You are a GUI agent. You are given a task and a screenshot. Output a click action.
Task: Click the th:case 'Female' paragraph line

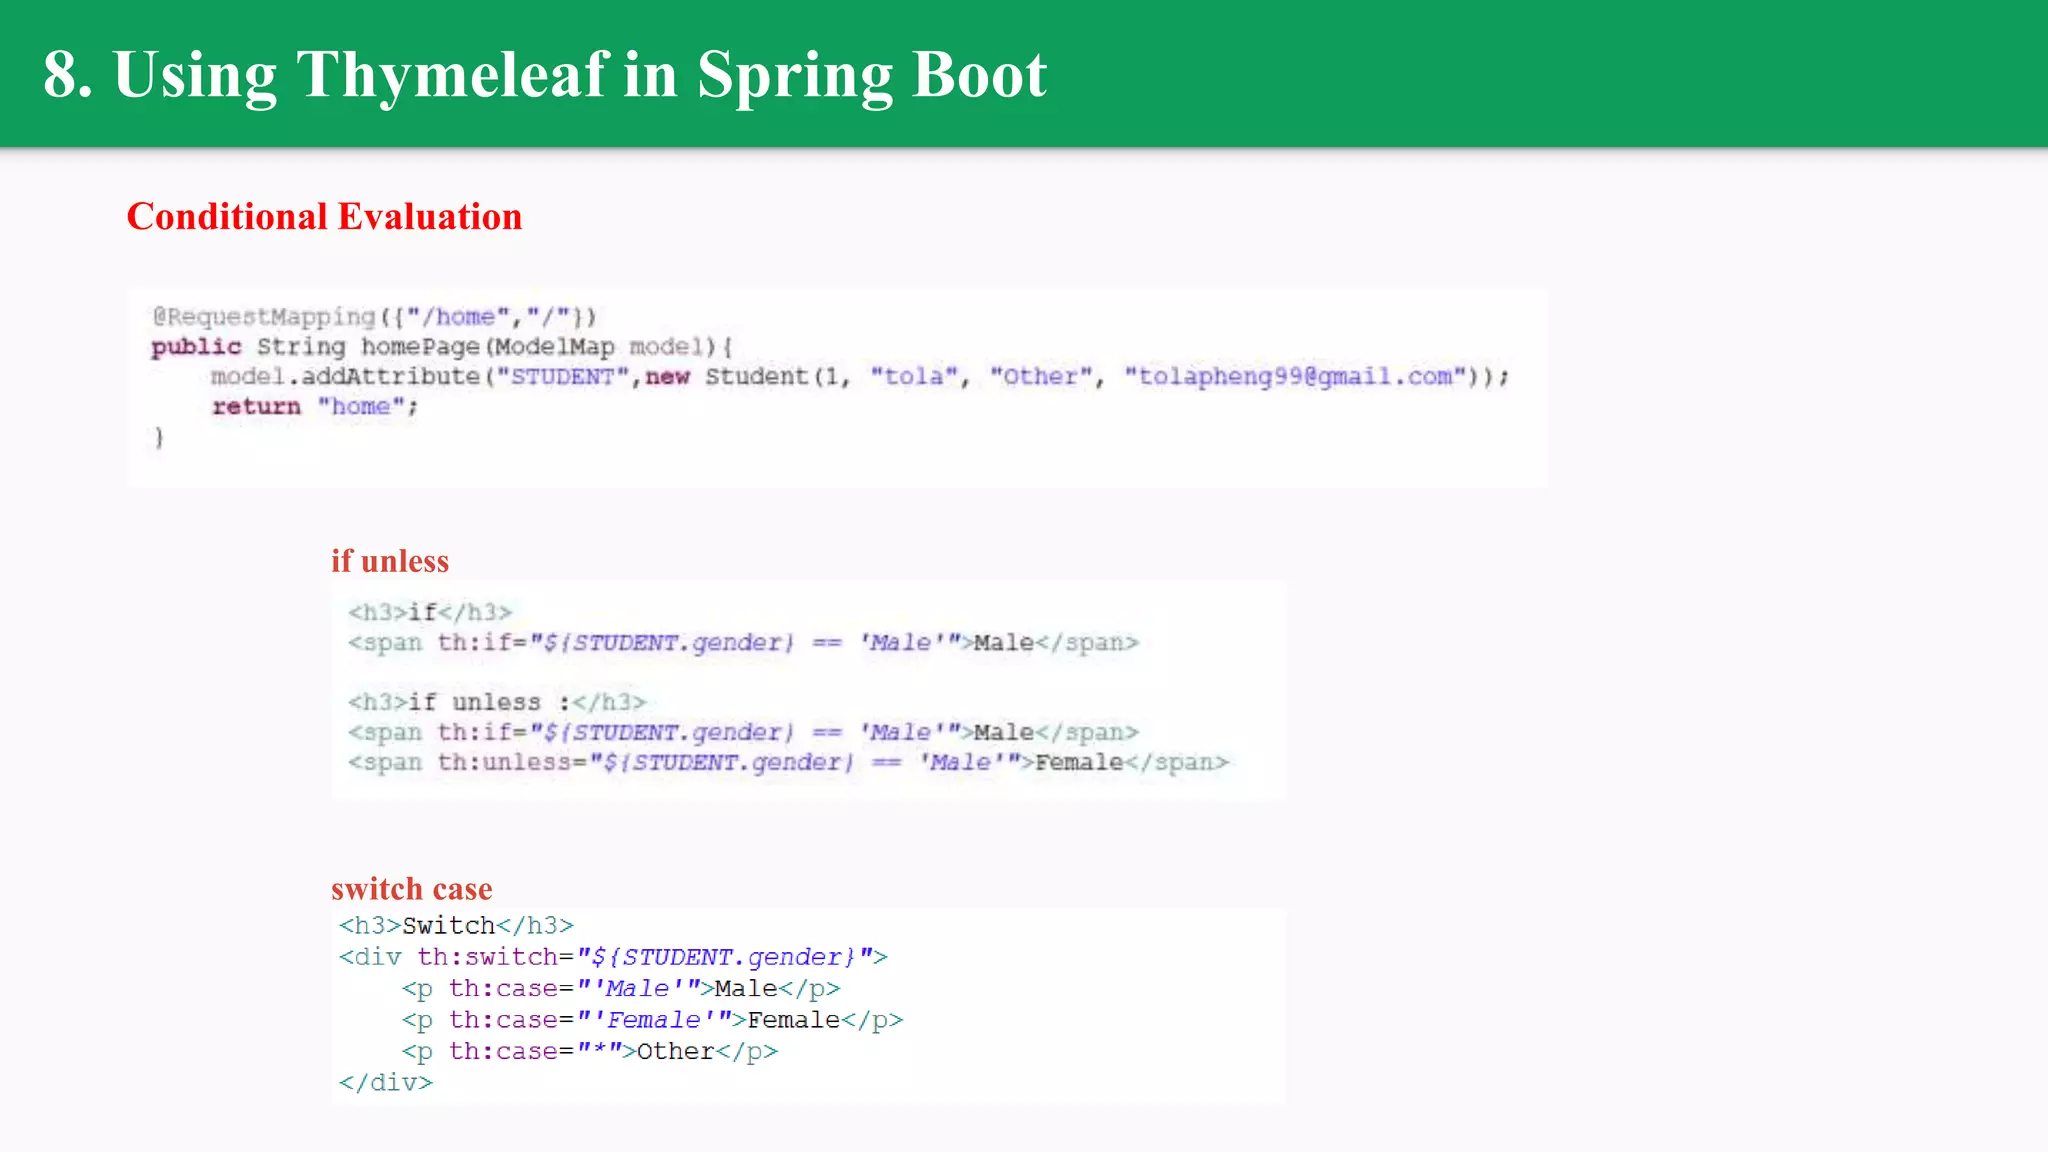point(652,1020)
